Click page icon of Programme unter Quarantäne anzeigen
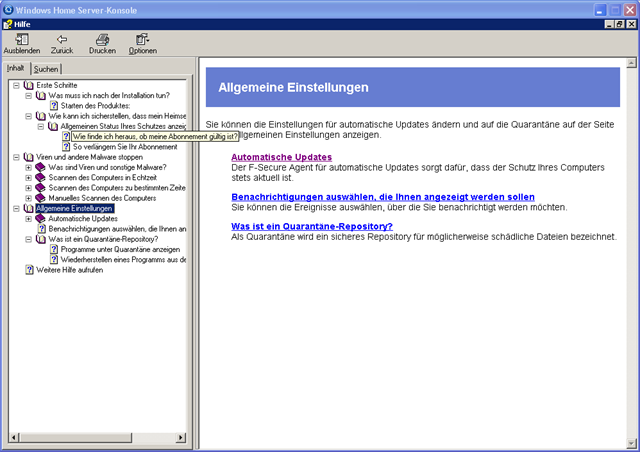640x452 pixels. pos(54,249)
